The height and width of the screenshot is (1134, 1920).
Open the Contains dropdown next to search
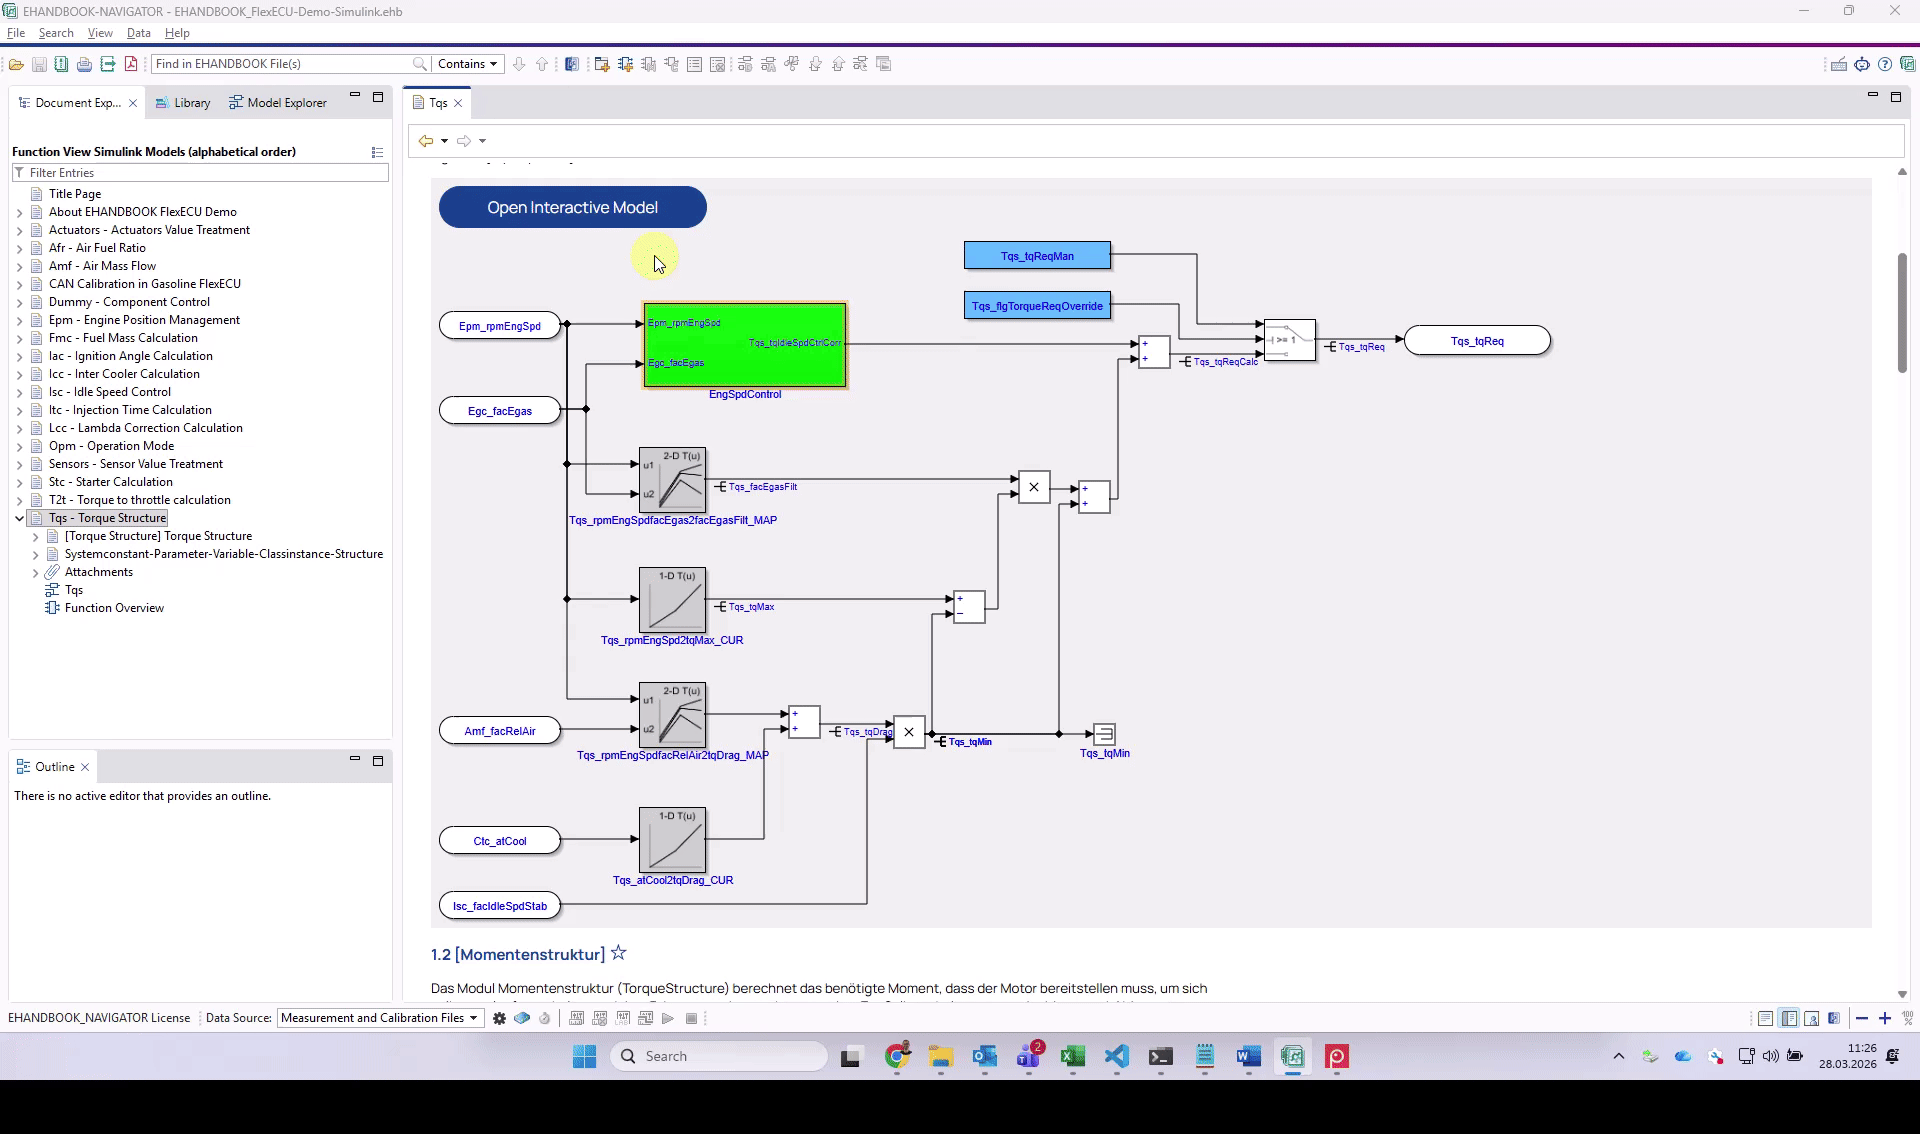click(468, 63)
